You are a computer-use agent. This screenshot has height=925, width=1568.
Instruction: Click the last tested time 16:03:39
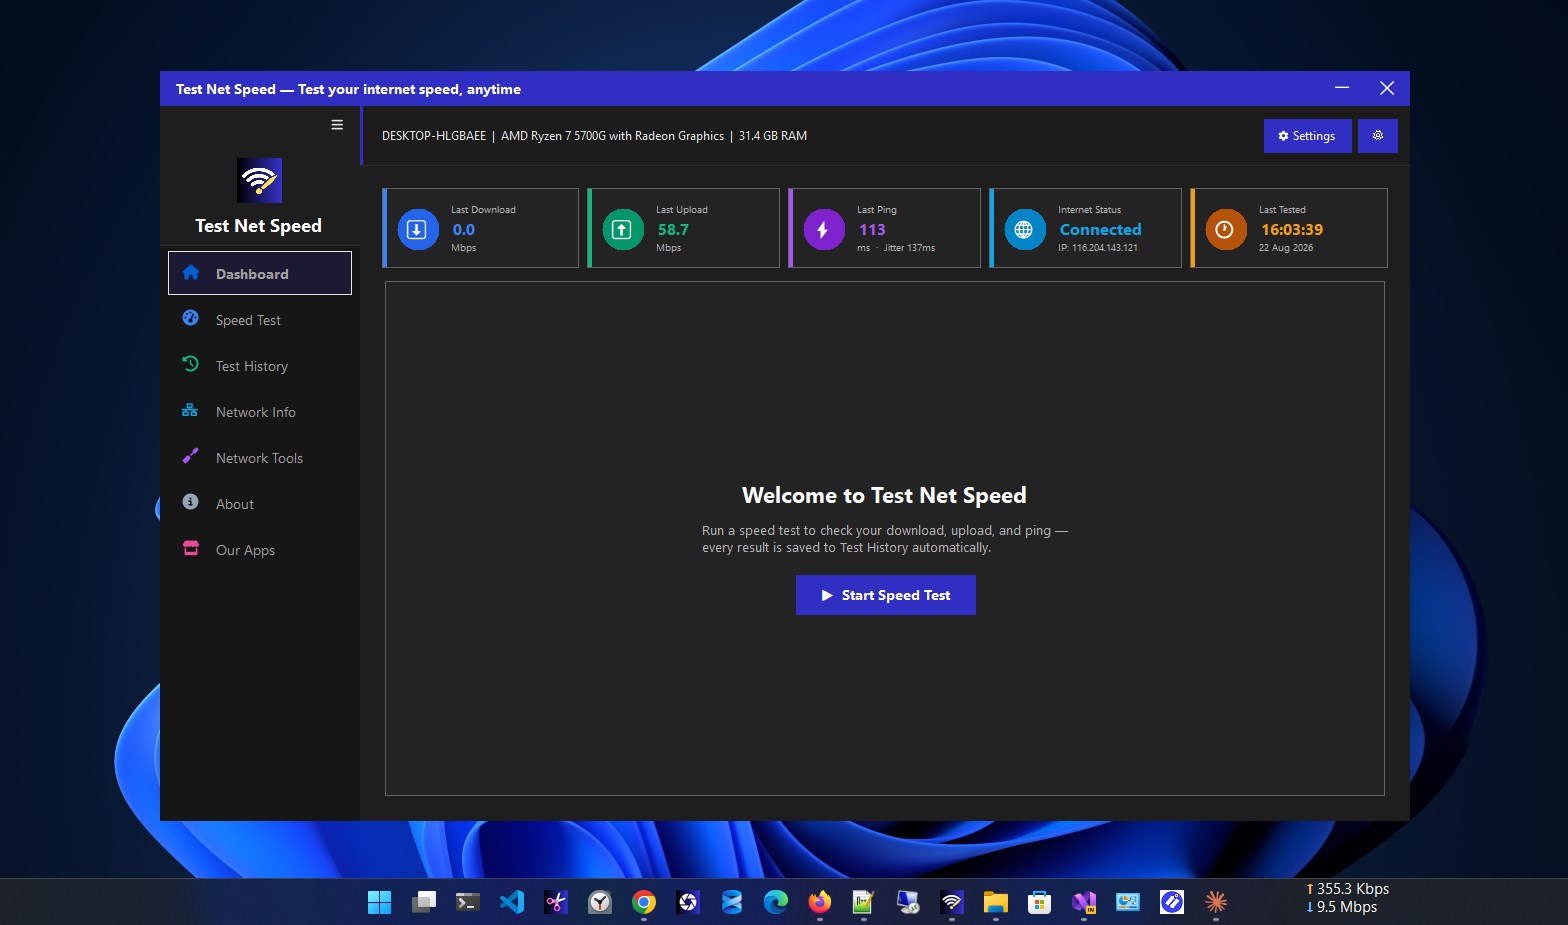tap(1292, 230)
